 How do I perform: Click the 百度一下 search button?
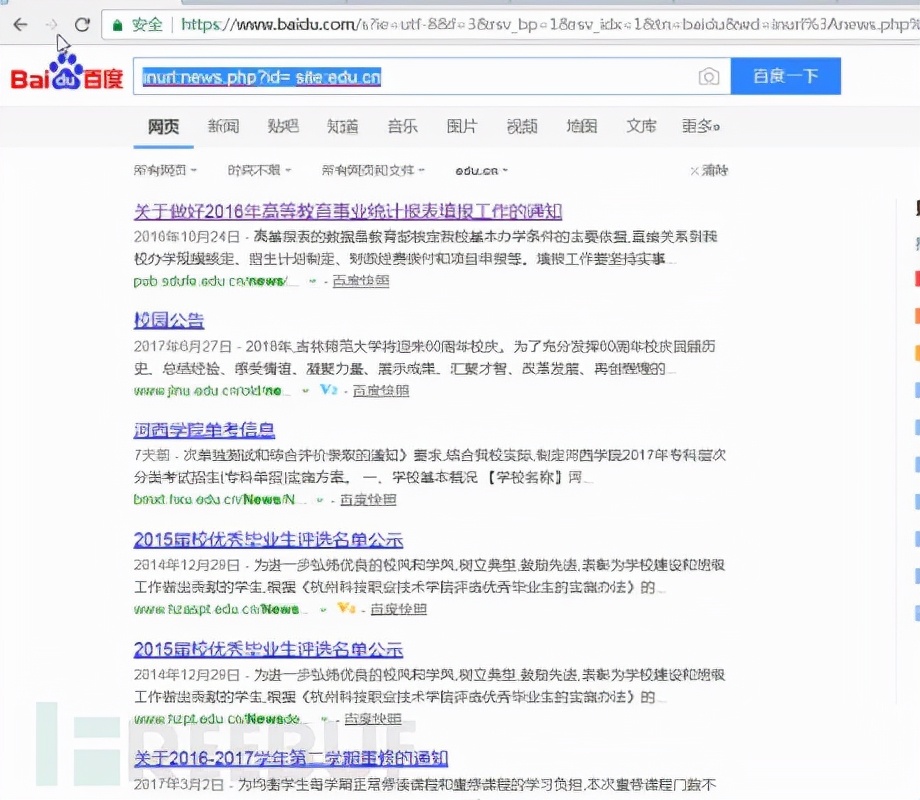pyautogui.click(x=786, y=76)
